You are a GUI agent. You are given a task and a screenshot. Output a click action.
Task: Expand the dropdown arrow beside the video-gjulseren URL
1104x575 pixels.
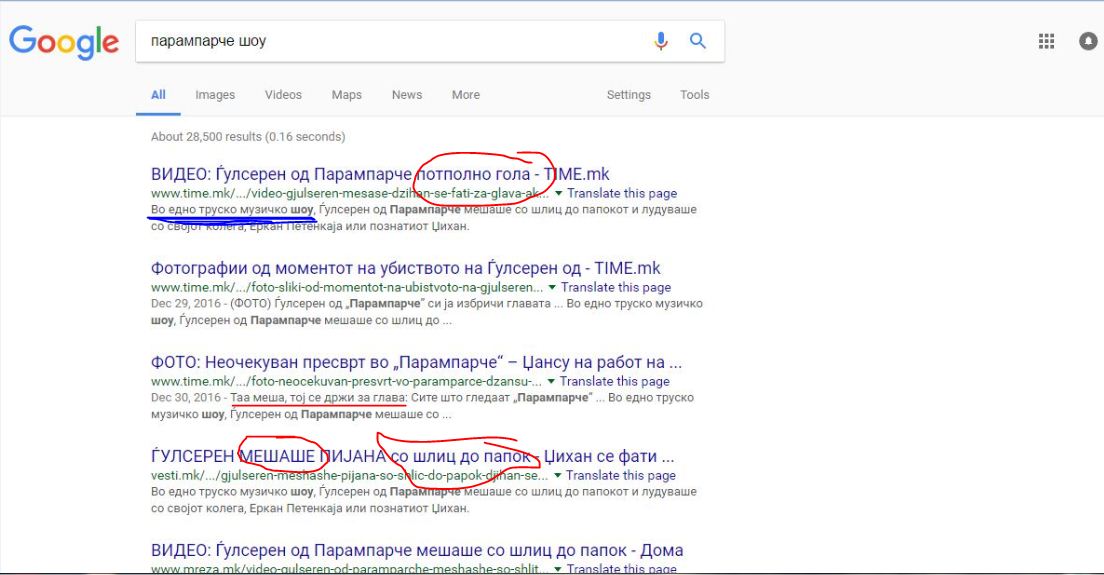click(558, 194)
